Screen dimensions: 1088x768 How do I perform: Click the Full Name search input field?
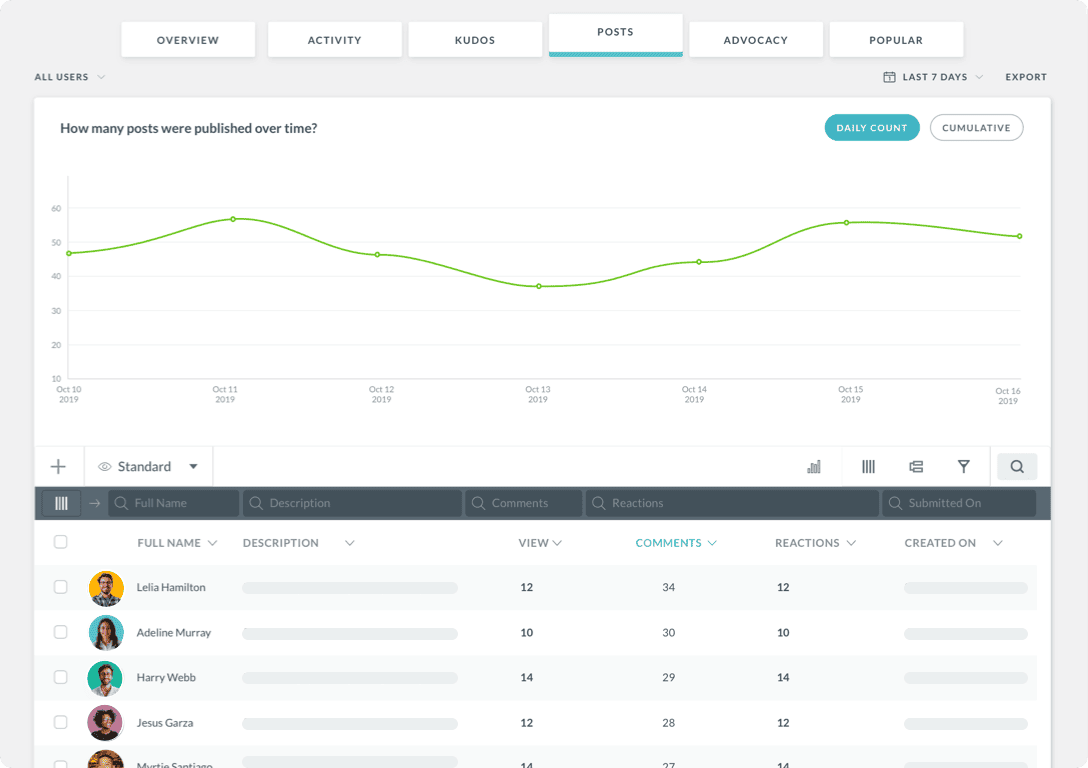172,502
